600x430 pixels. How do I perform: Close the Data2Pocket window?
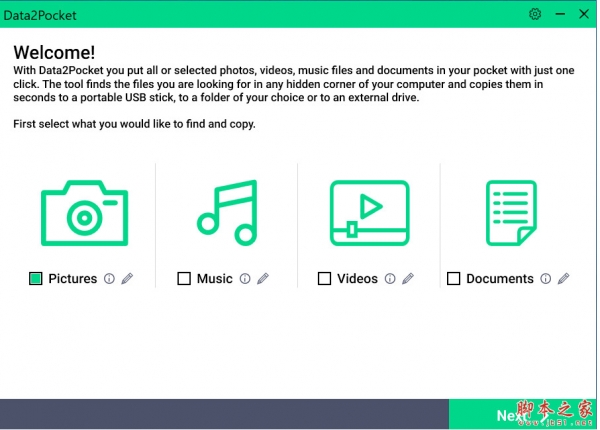(582, 15)
